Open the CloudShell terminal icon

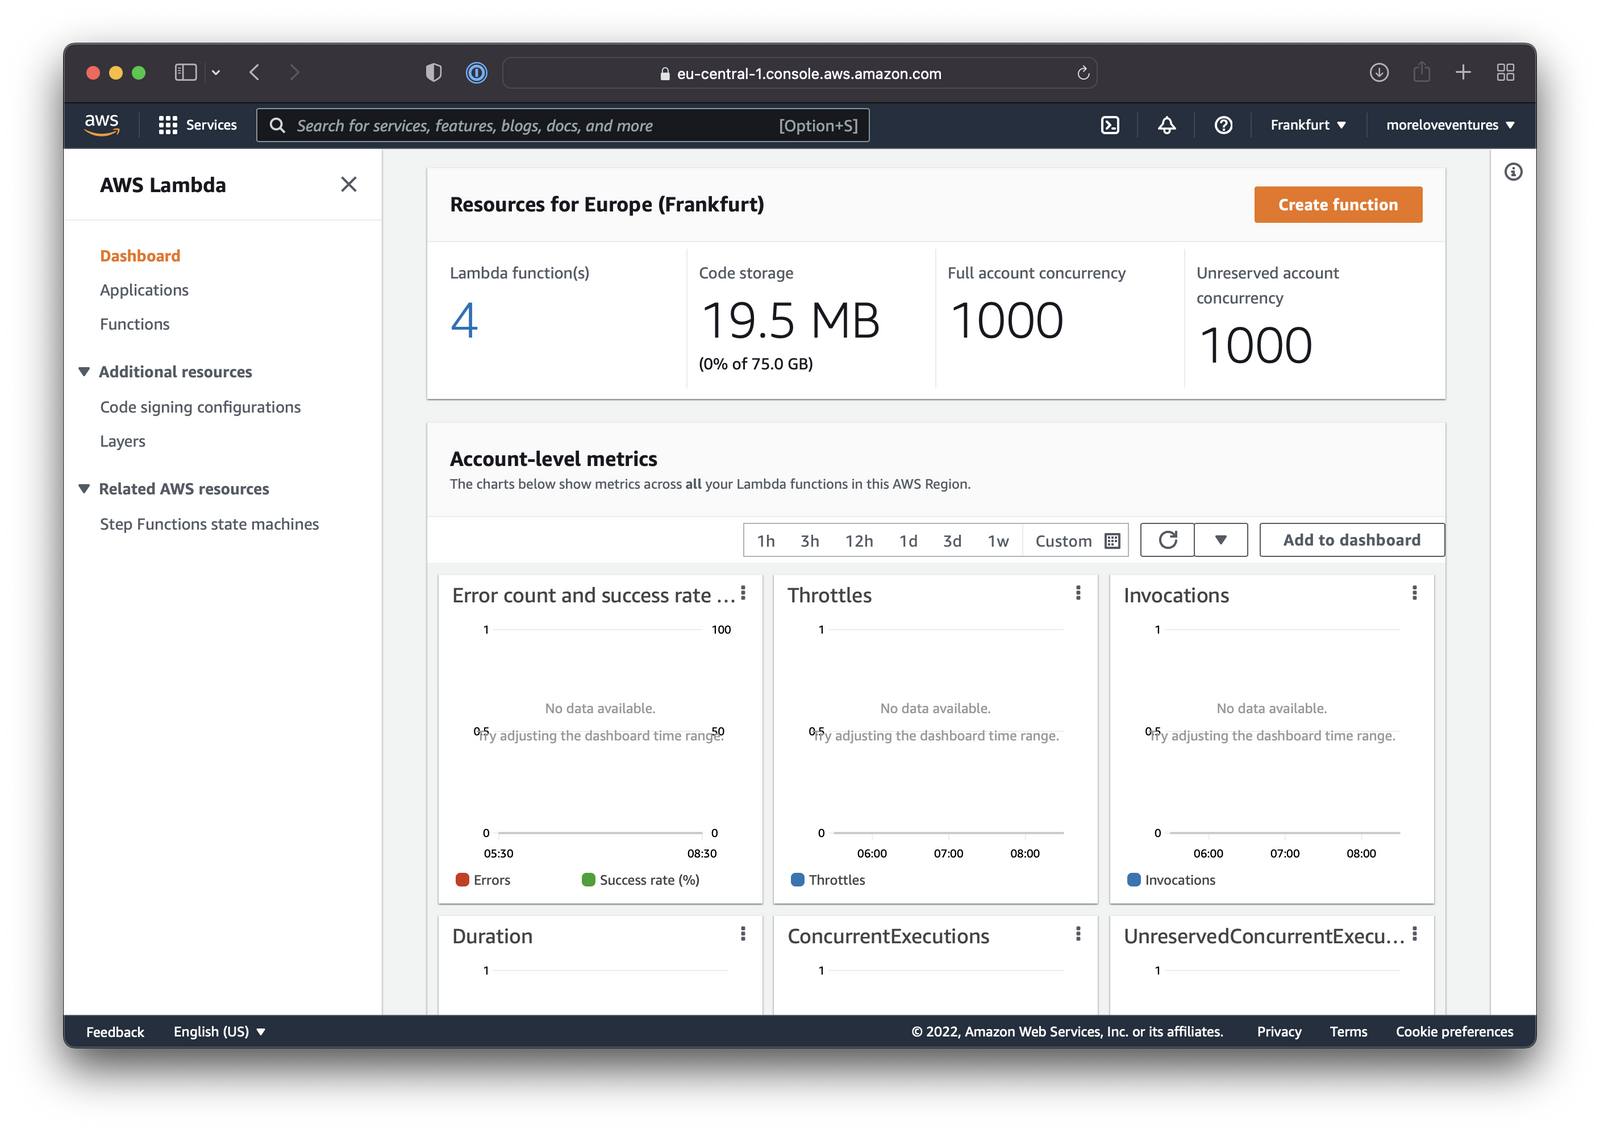(1110, 125)
